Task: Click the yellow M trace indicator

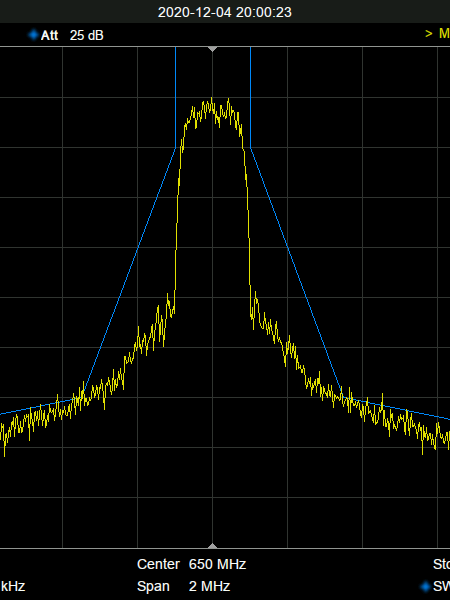Action: tap(444, 34)
